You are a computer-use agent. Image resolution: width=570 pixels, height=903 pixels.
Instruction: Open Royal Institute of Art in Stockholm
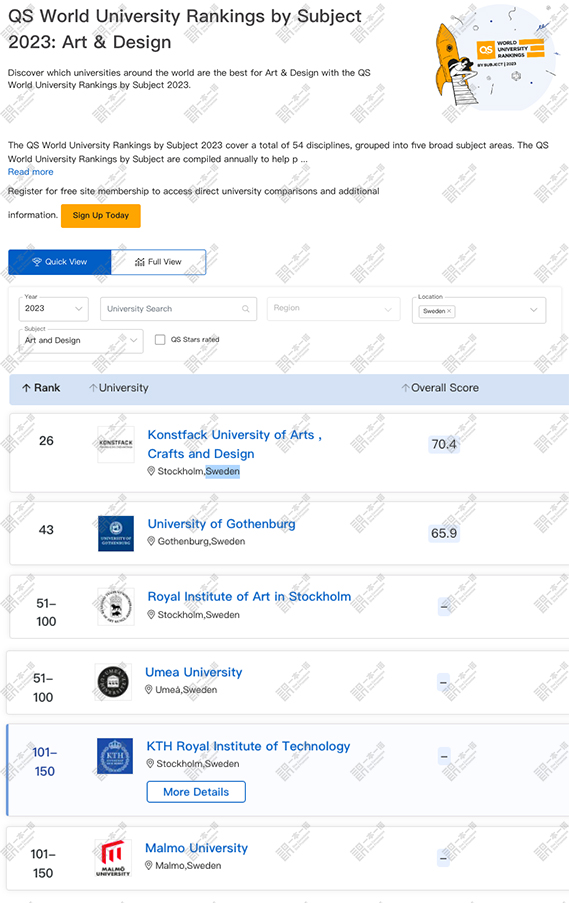[x=249, y=597]
